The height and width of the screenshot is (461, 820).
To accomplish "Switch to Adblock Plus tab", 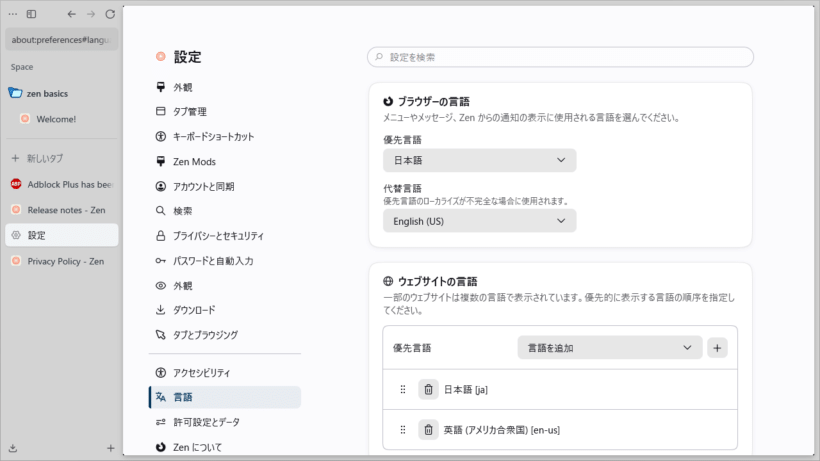I will pos(62,185).
